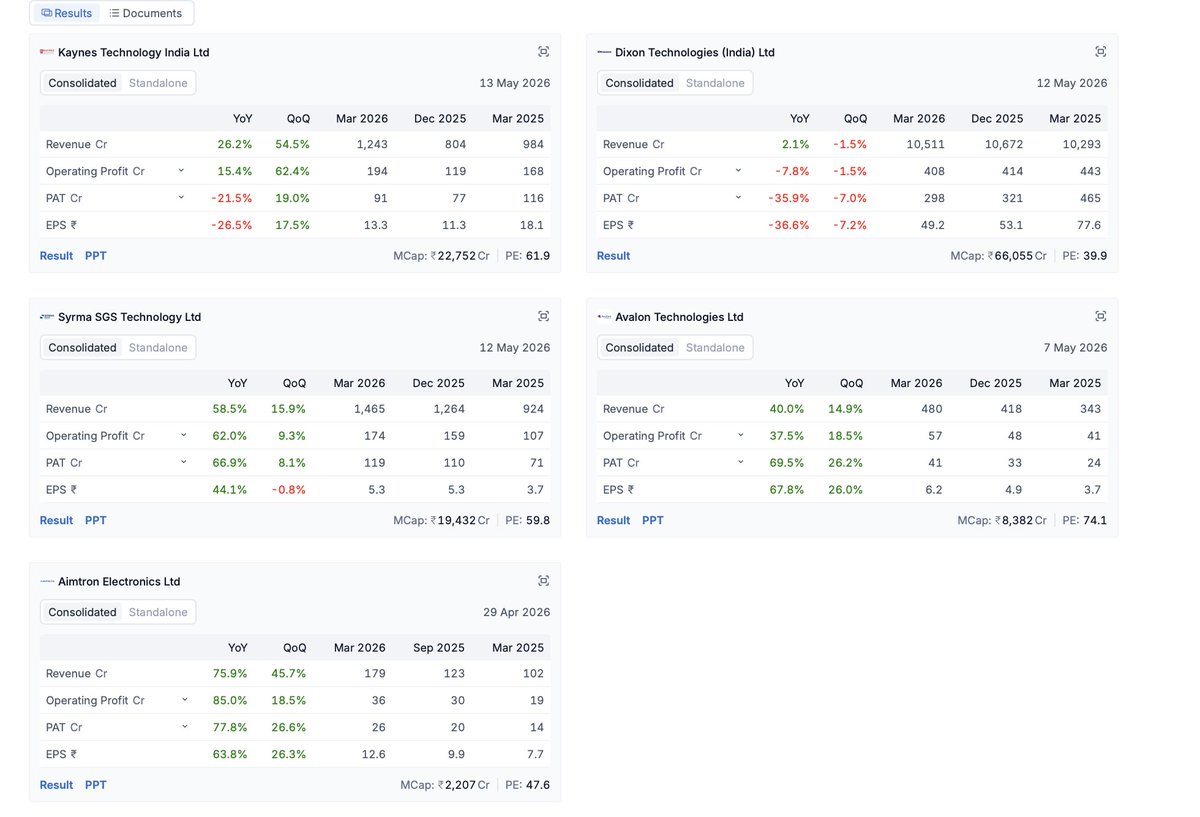Expand PAT row in Dixon card
Viewport: 1200px width, 817px height.
tap(738, 198)
